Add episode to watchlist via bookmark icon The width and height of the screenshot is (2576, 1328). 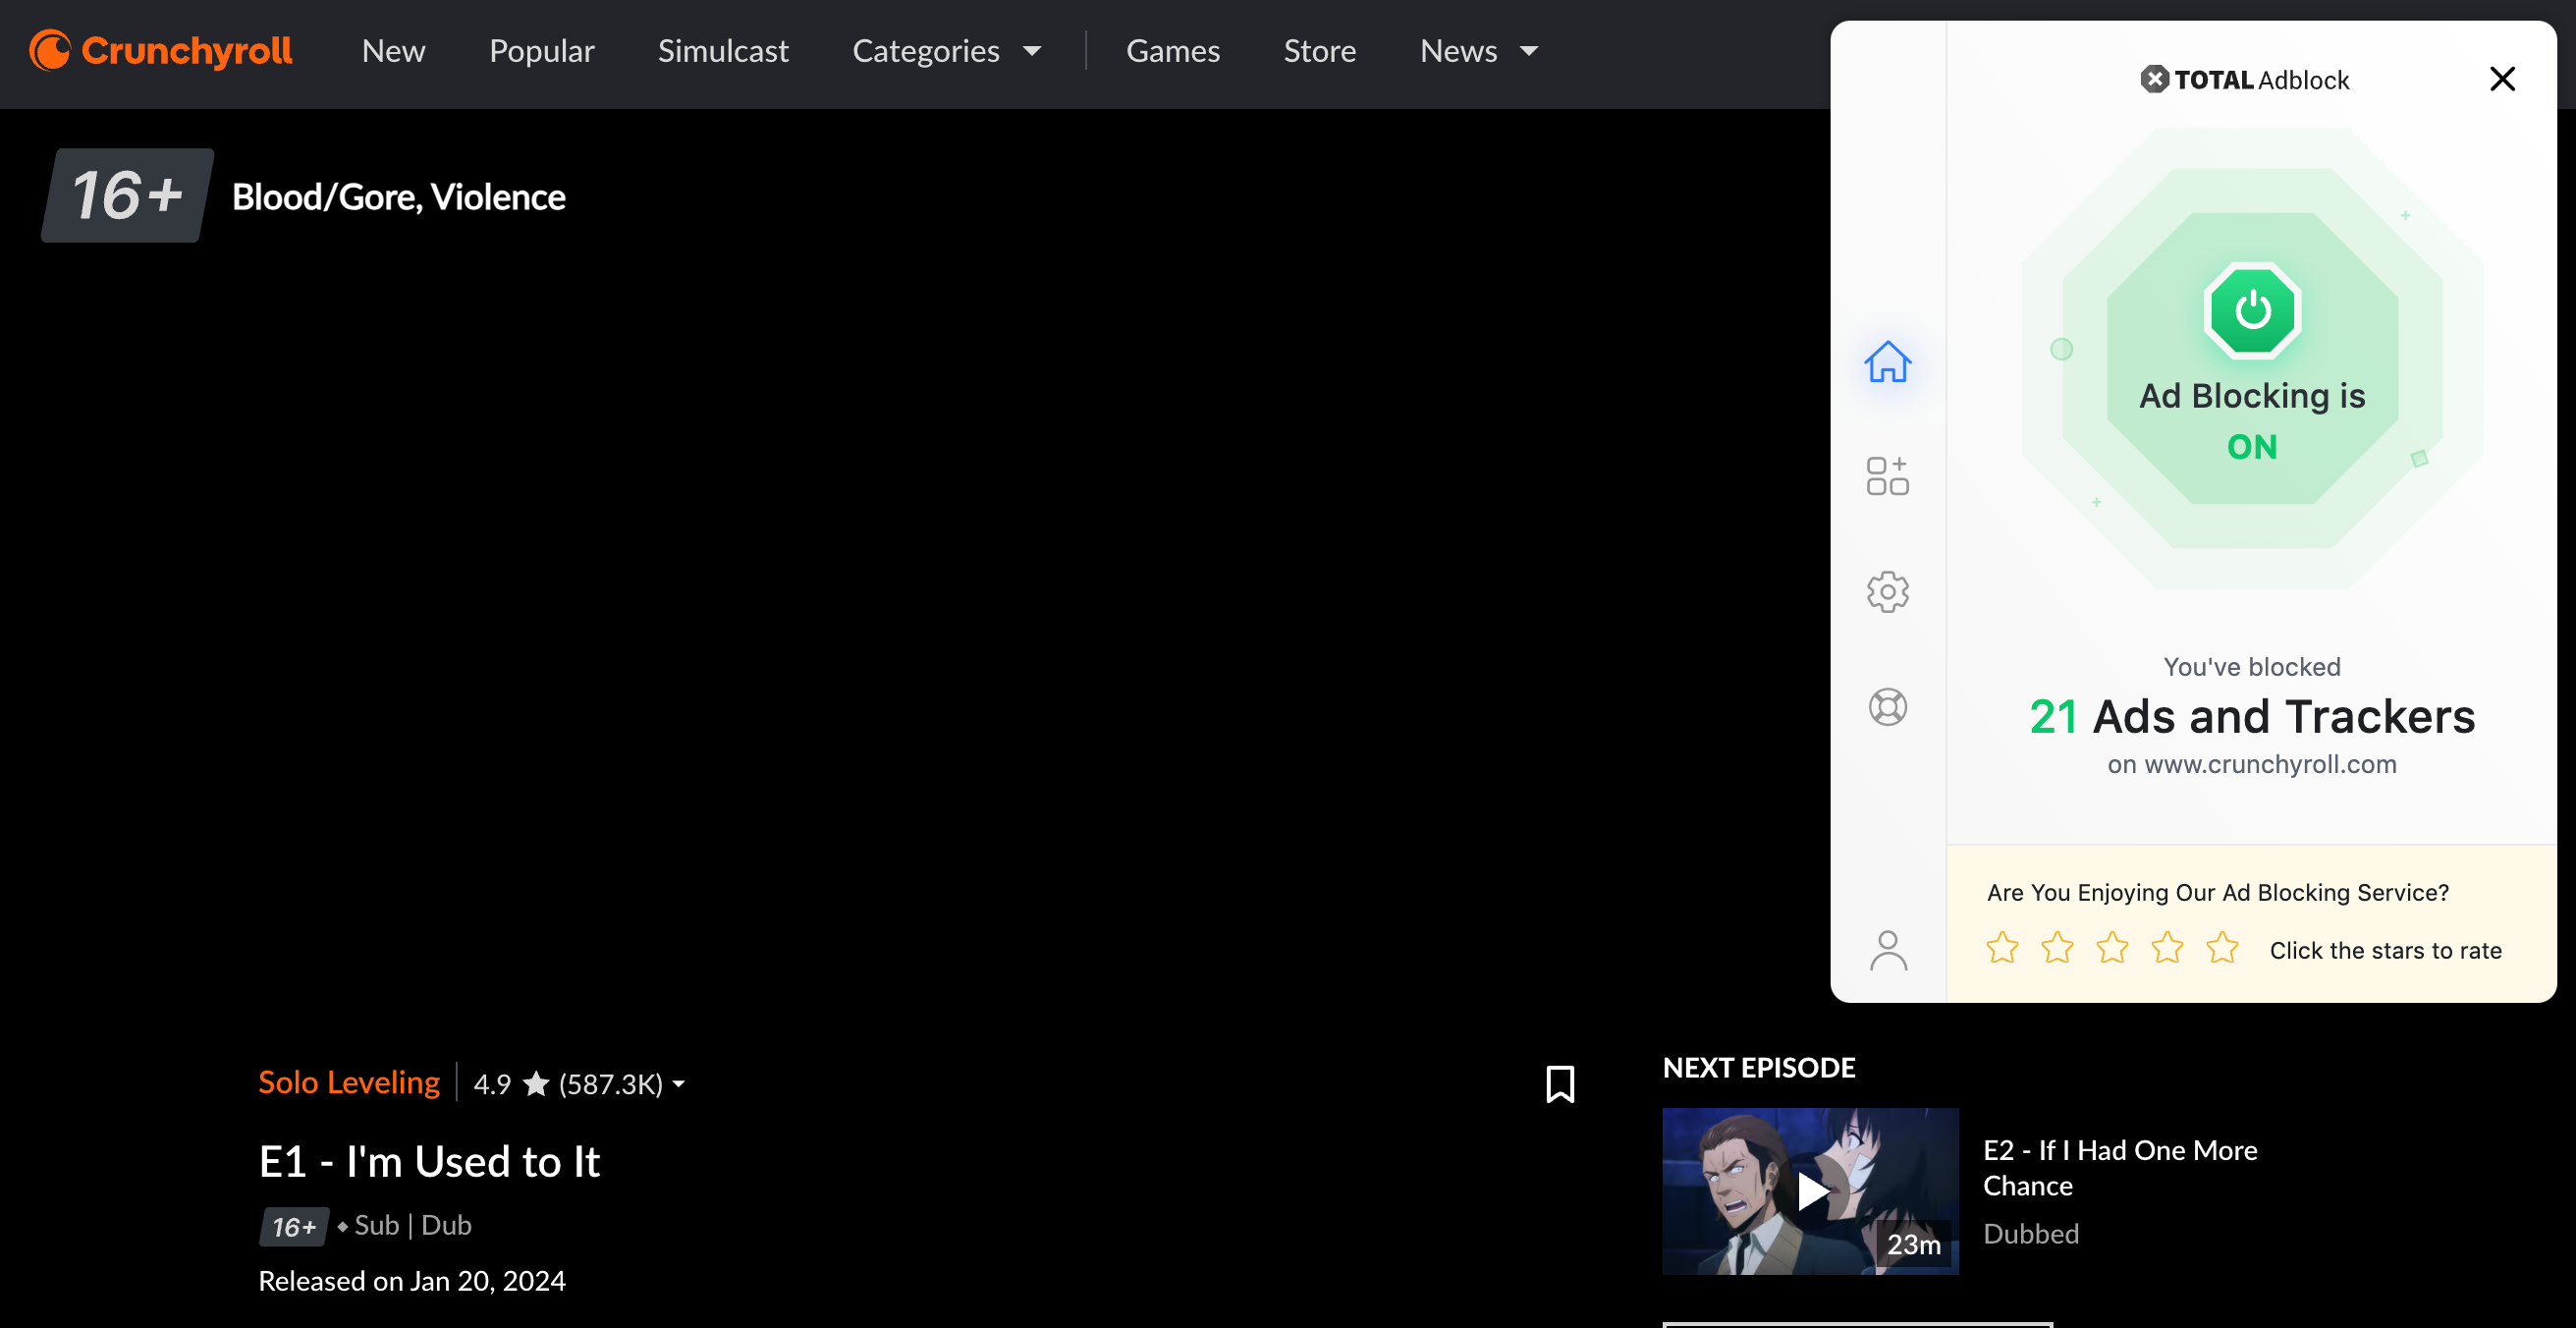click(x=1560, y=1084)
